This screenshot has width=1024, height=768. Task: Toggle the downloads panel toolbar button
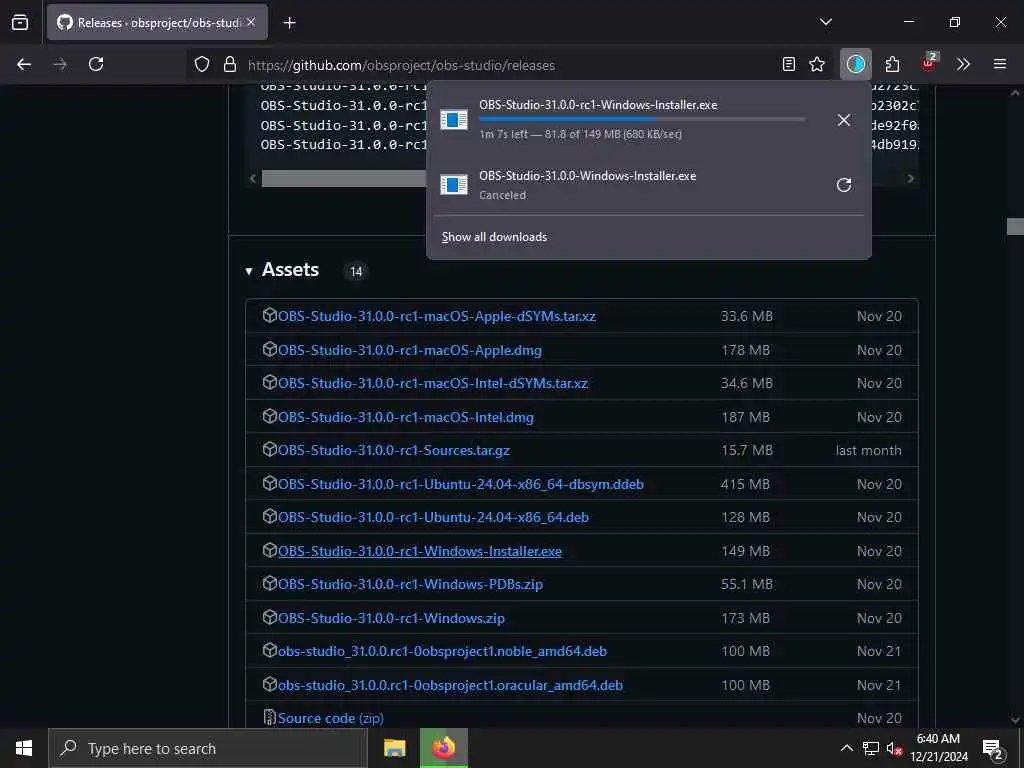856,64
